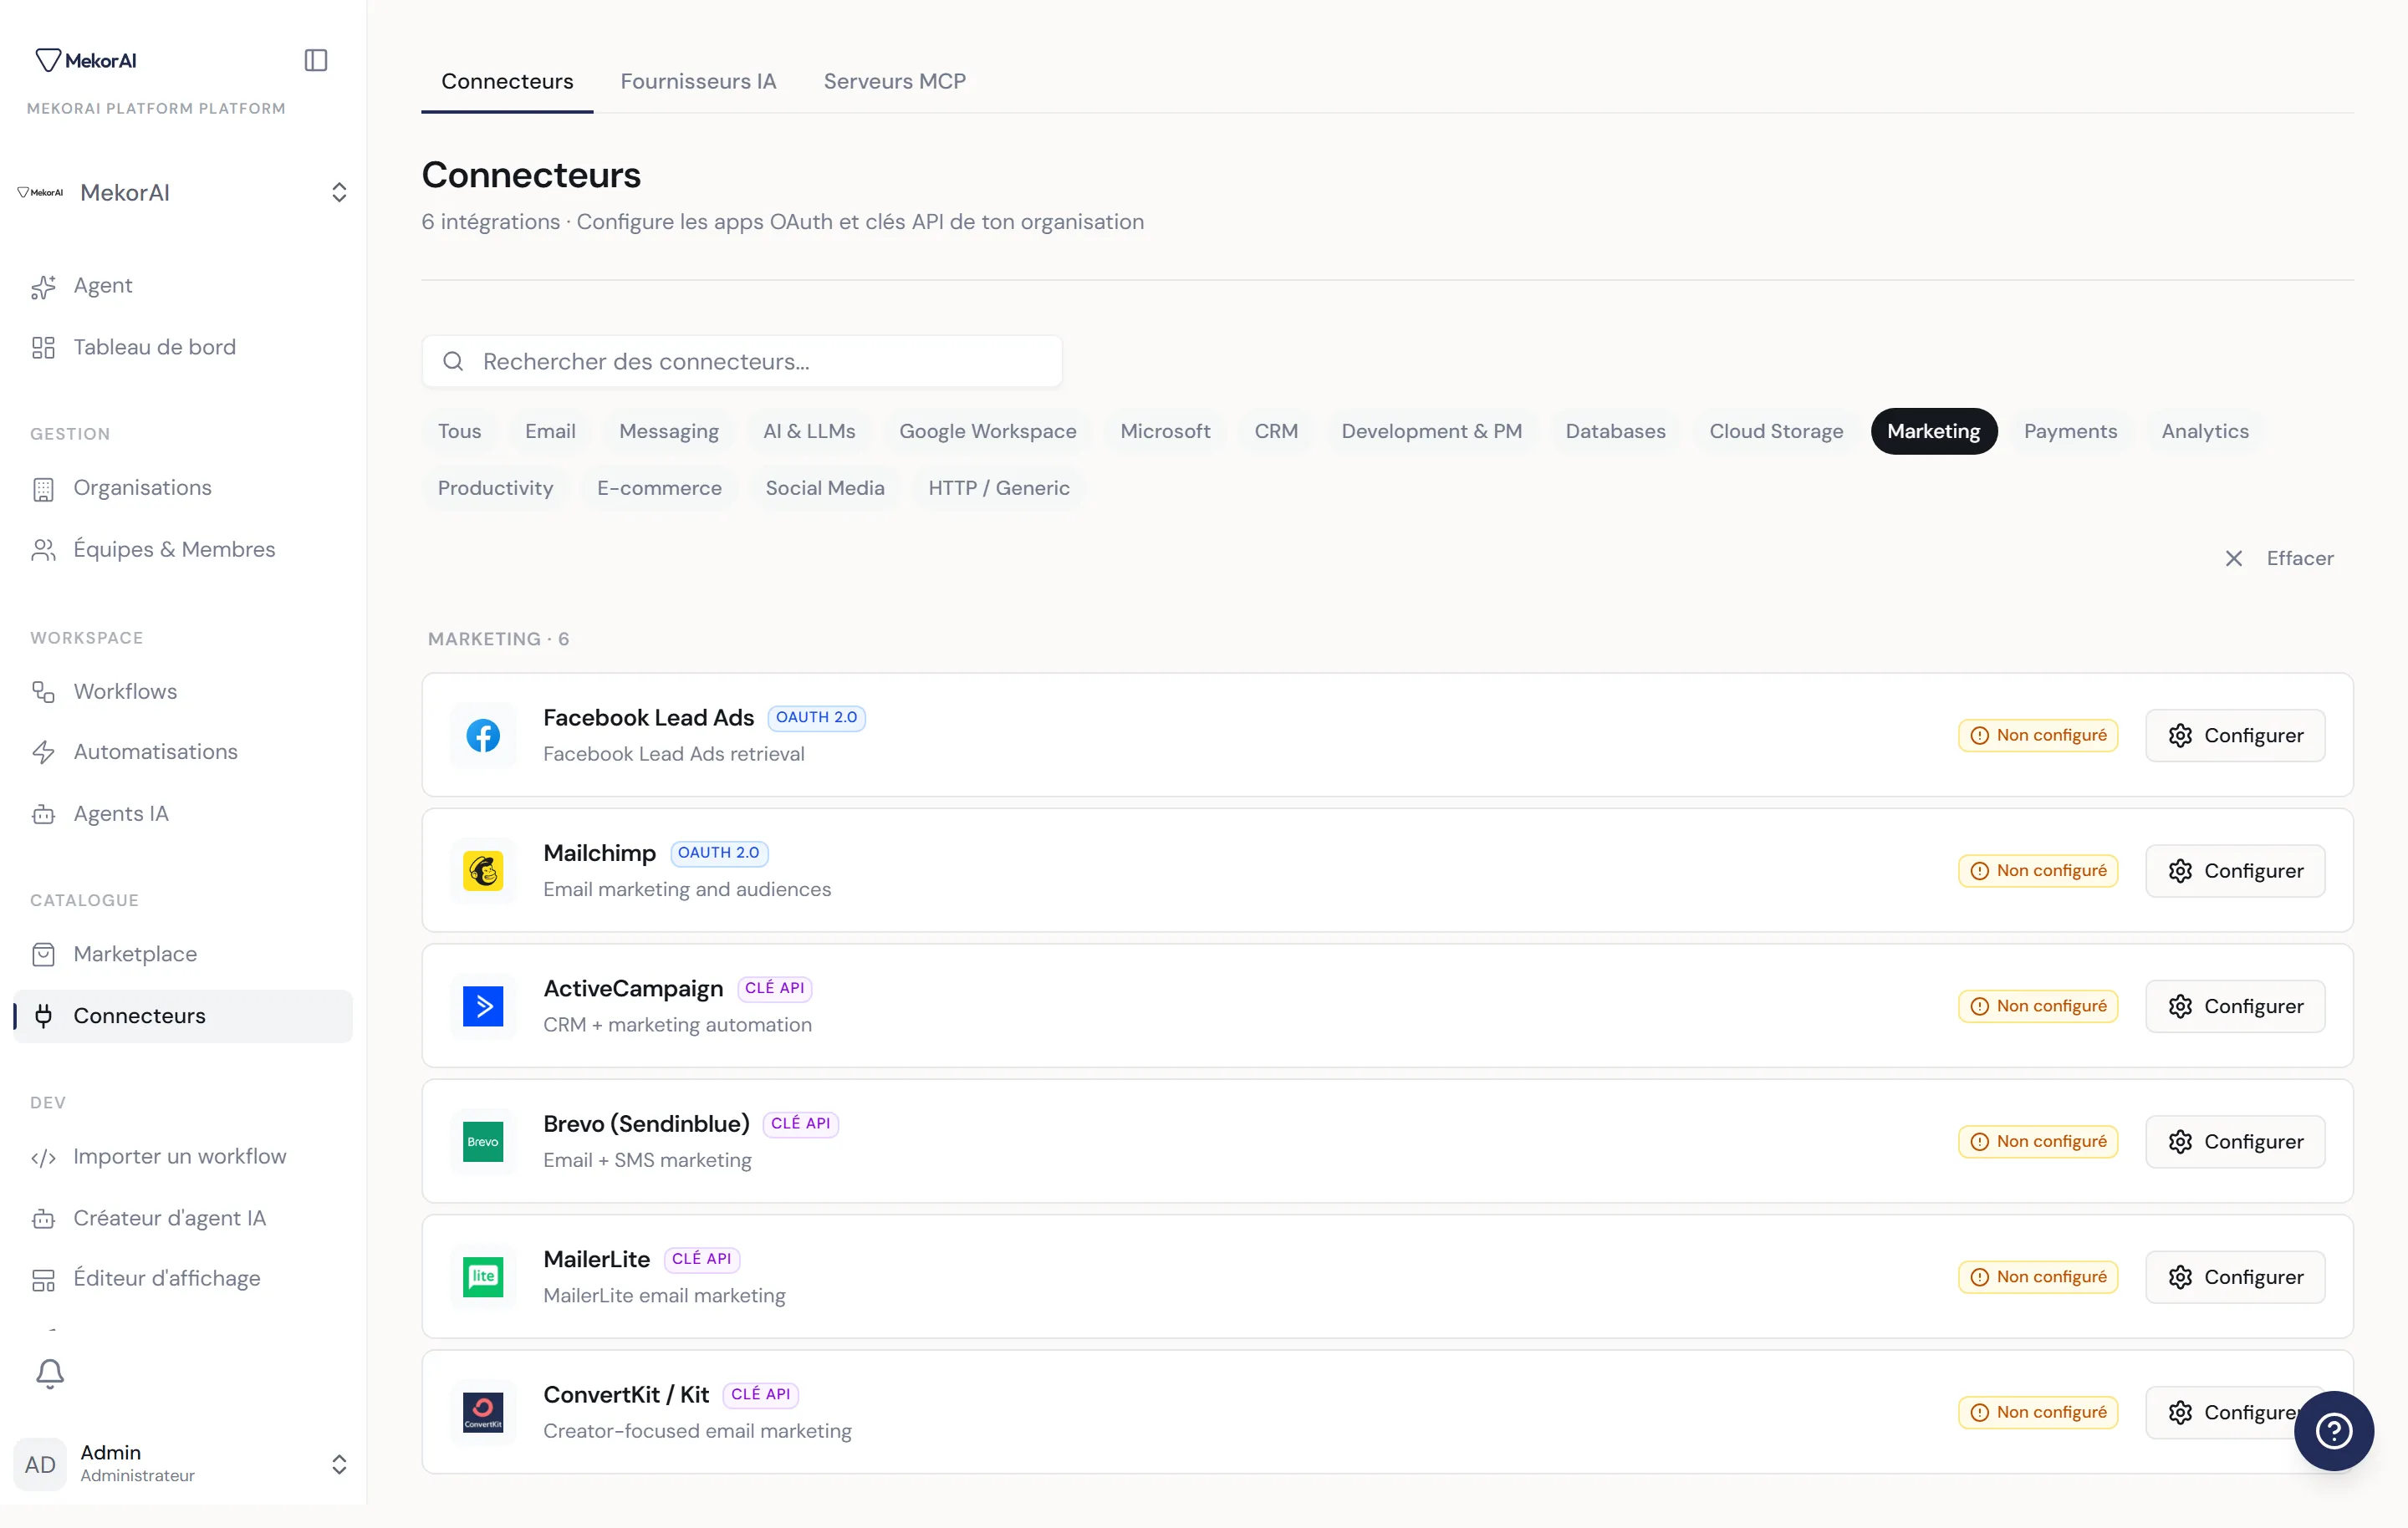Filter connectors by Tous

pos(459,431)
